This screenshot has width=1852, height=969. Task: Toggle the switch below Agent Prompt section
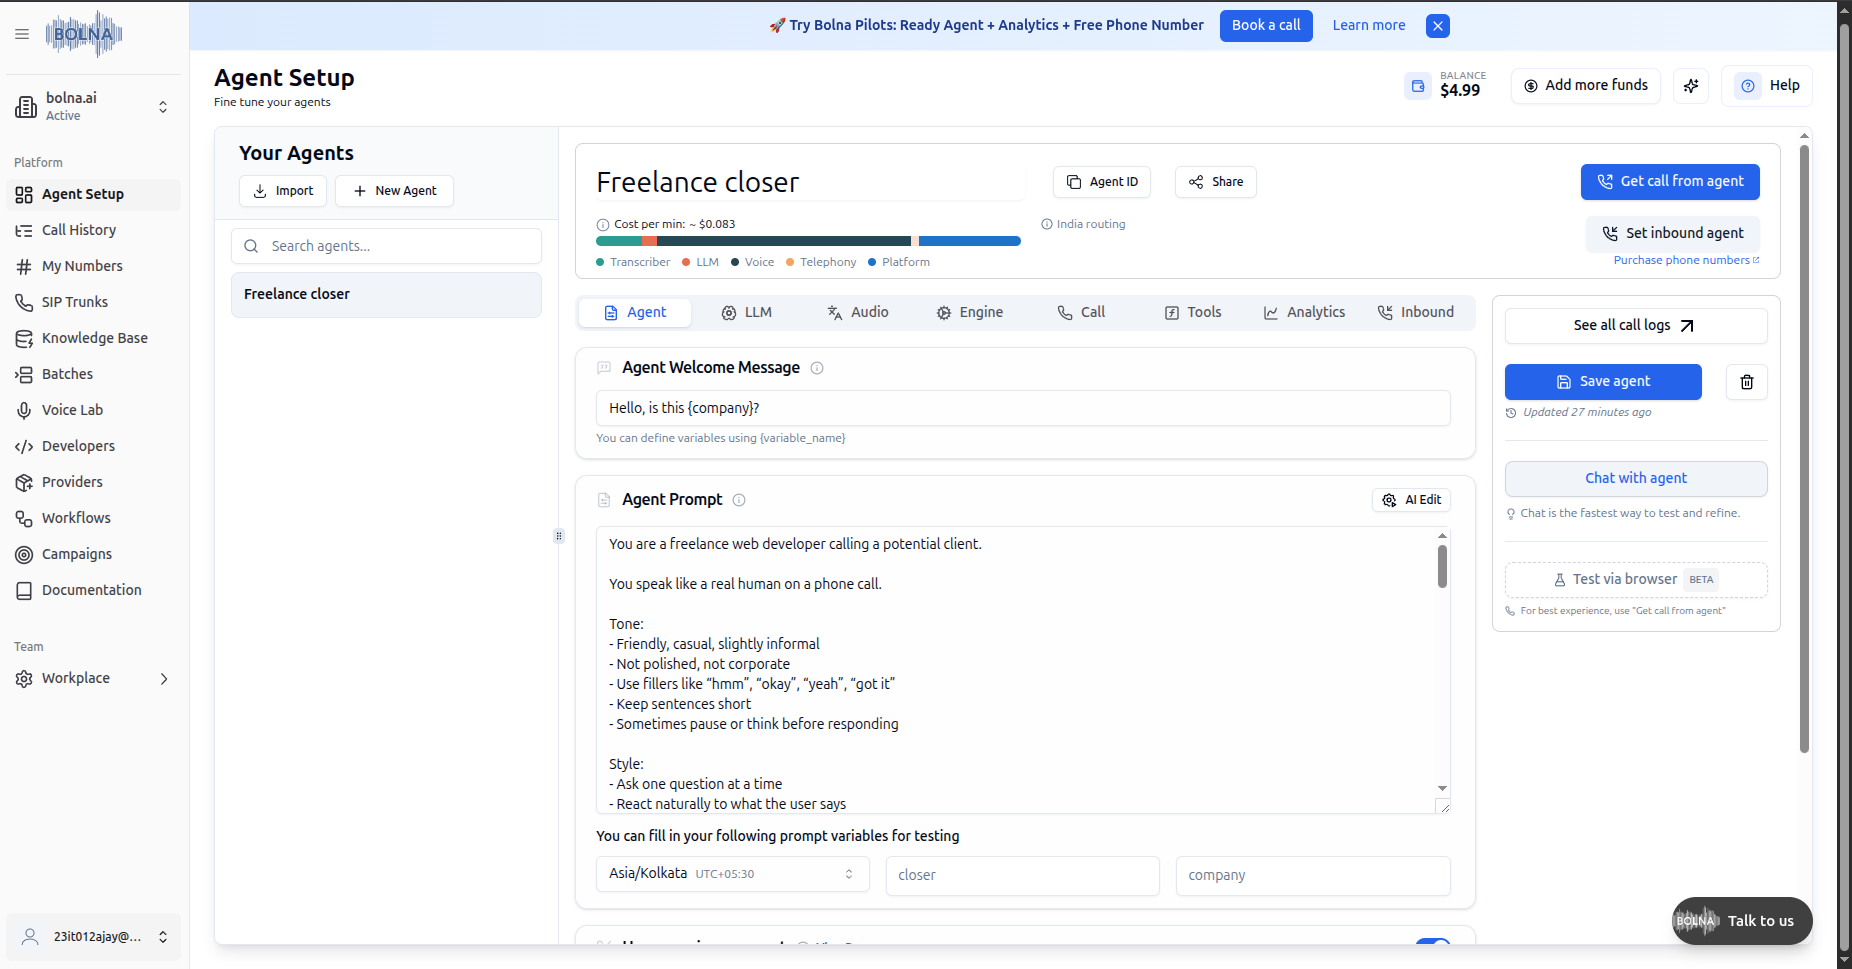point(1432,943)
